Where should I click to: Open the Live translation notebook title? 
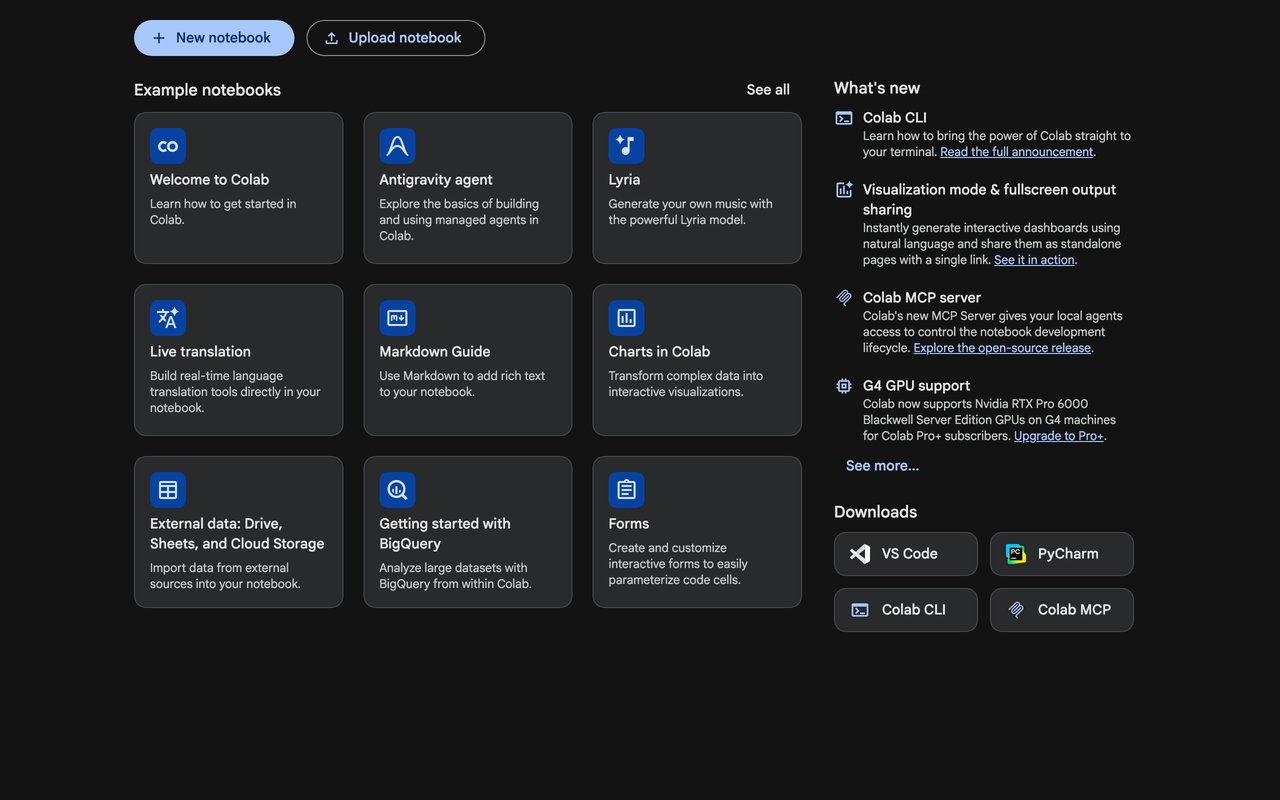(200, 352)
